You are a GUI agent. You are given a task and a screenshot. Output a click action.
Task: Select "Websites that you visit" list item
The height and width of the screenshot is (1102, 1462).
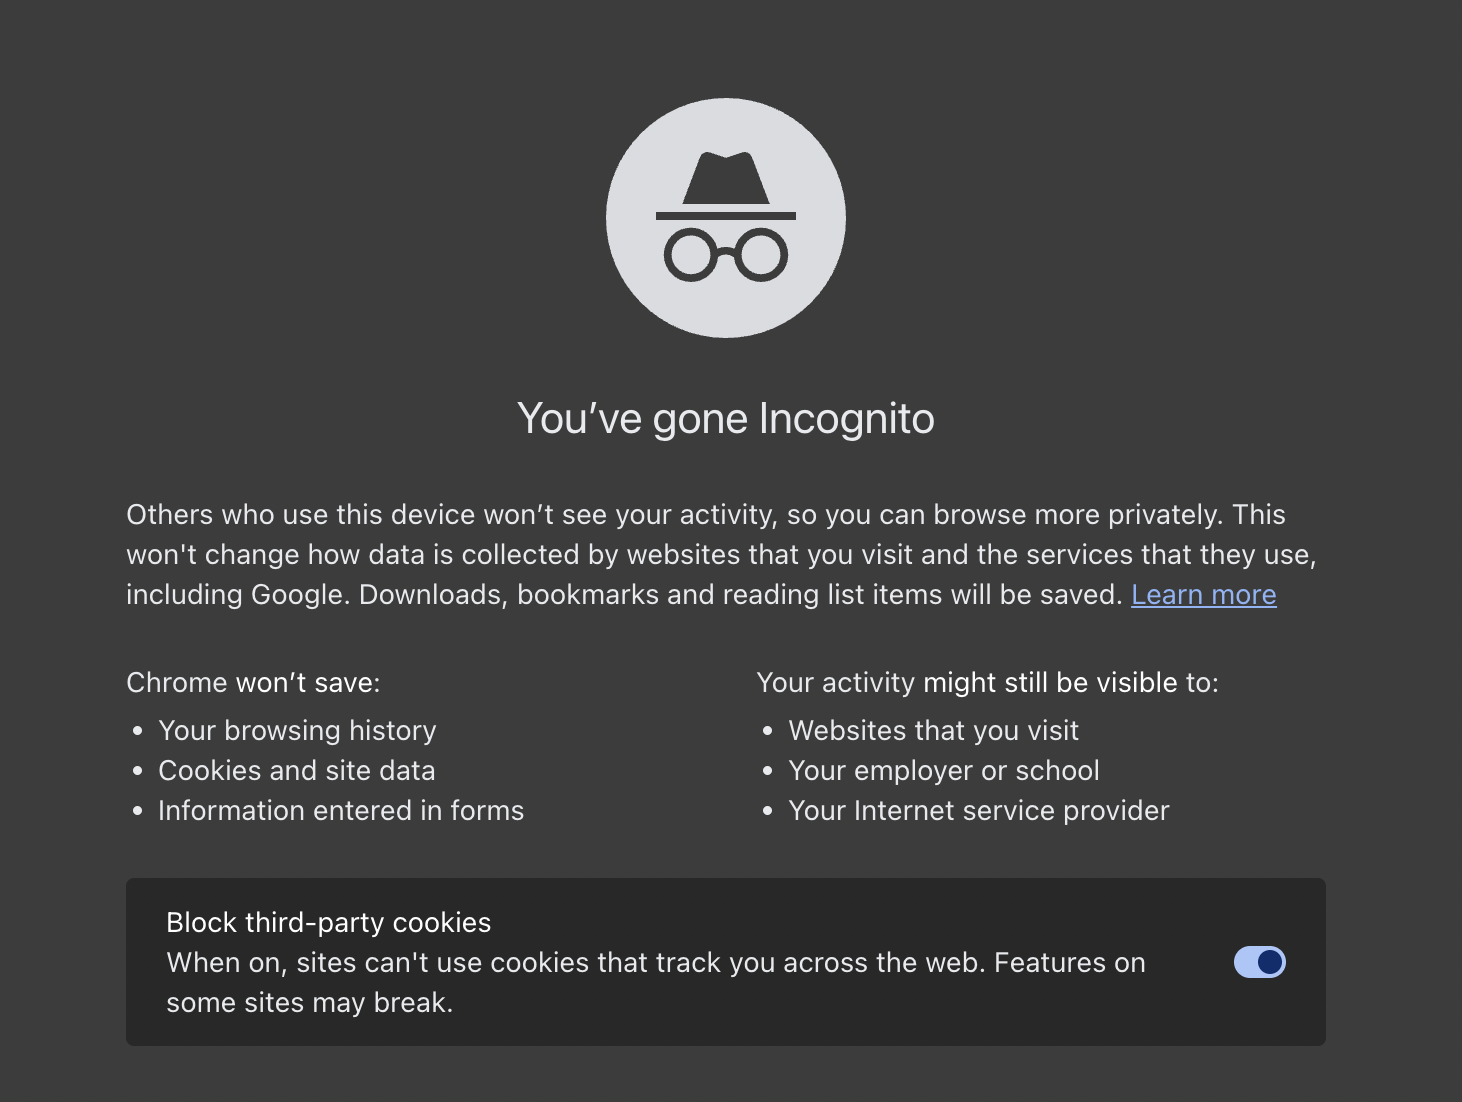(933, 731)
